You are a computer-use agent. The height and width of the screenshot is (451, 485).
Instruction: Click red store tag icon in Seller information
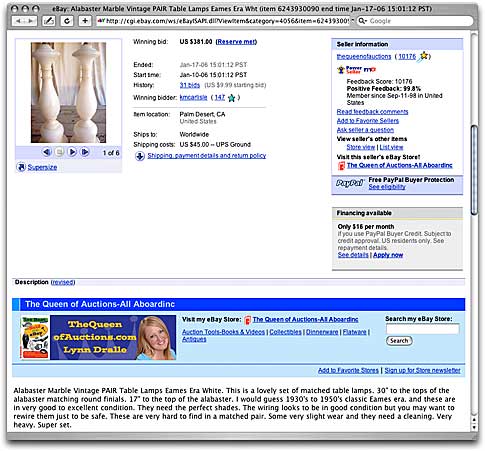341,166
